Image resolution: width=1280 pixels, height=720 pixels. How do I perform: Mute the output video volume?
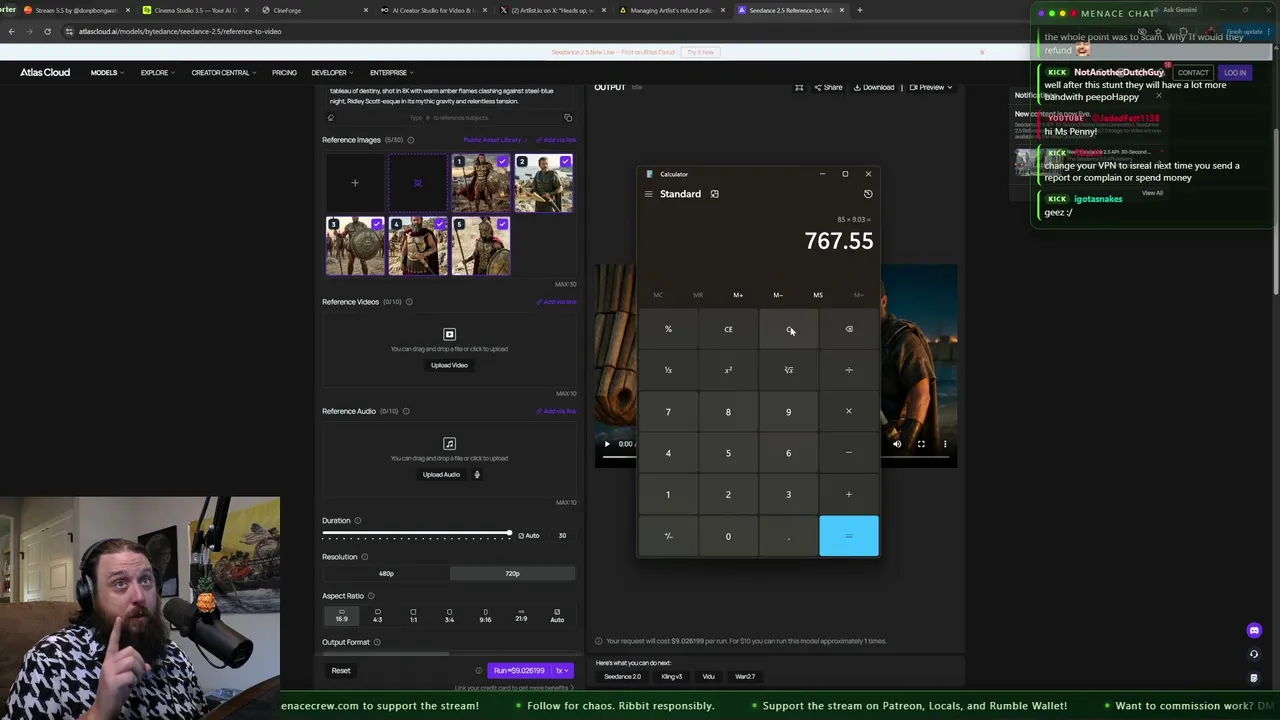[897, 444]
